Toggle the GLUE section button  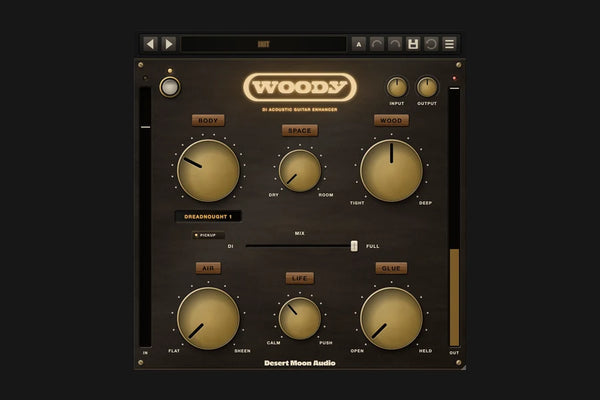pos(391,268)
